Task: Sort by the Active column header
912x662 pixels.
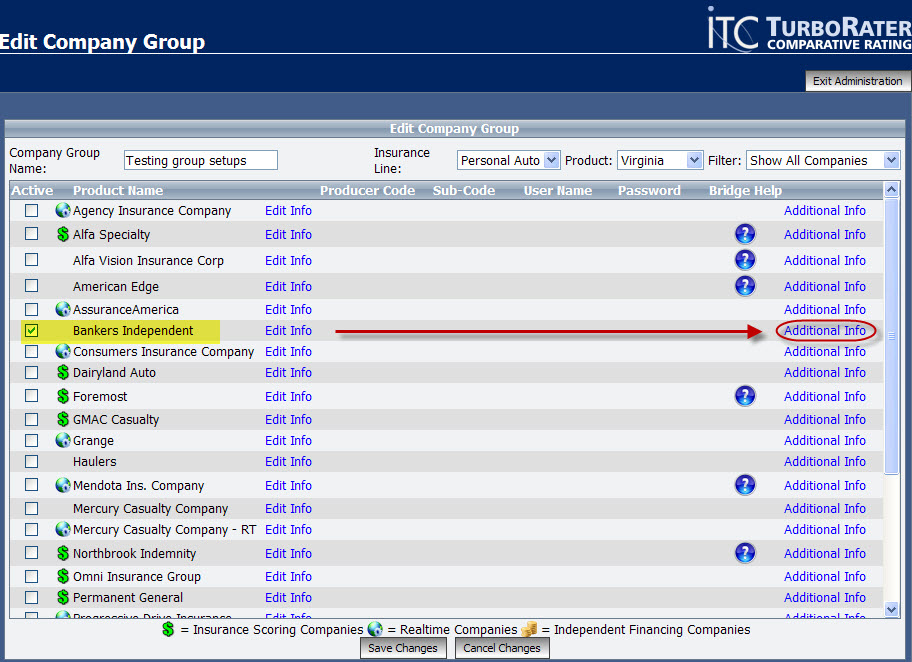Action: [x=32, y=190]
